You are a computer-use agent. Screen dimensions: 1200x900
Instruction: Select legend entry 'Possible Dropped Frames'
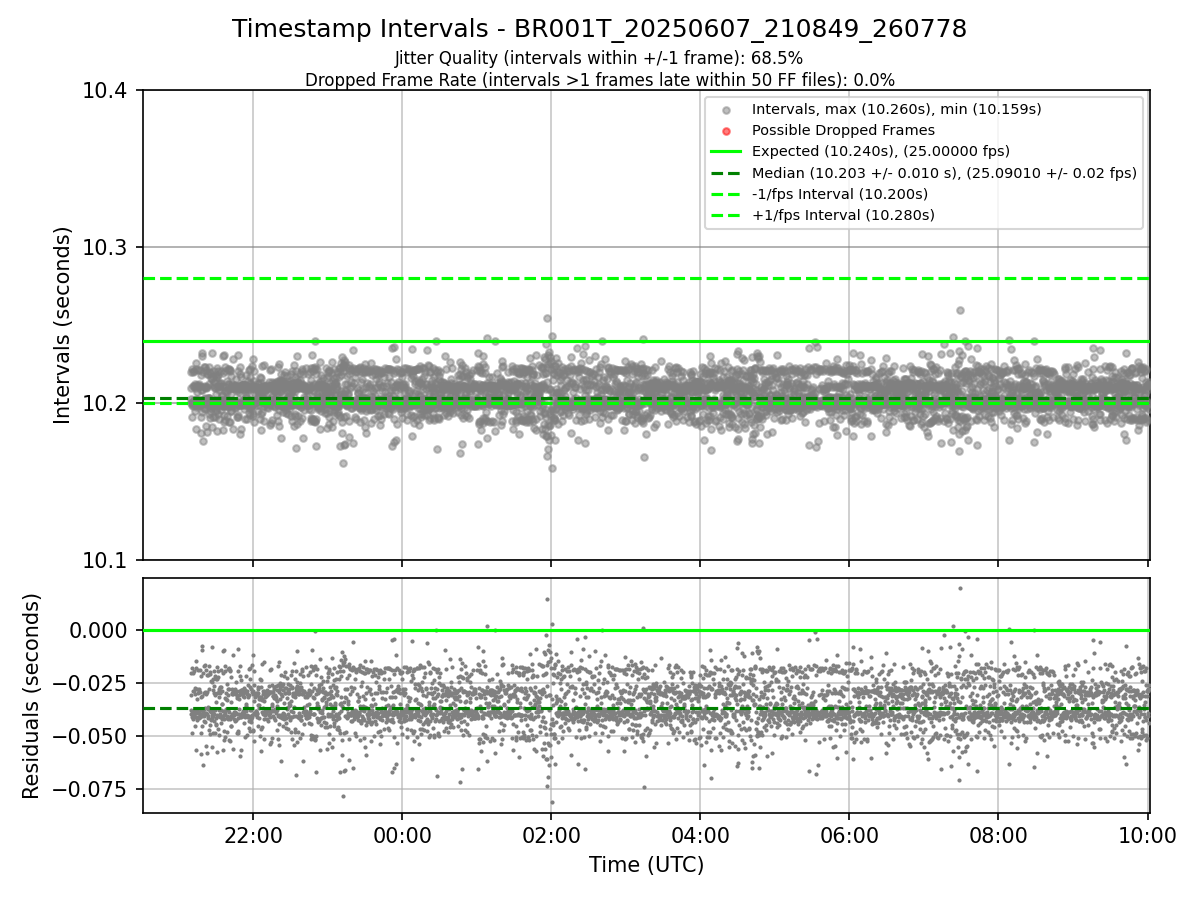coord(843,130)
